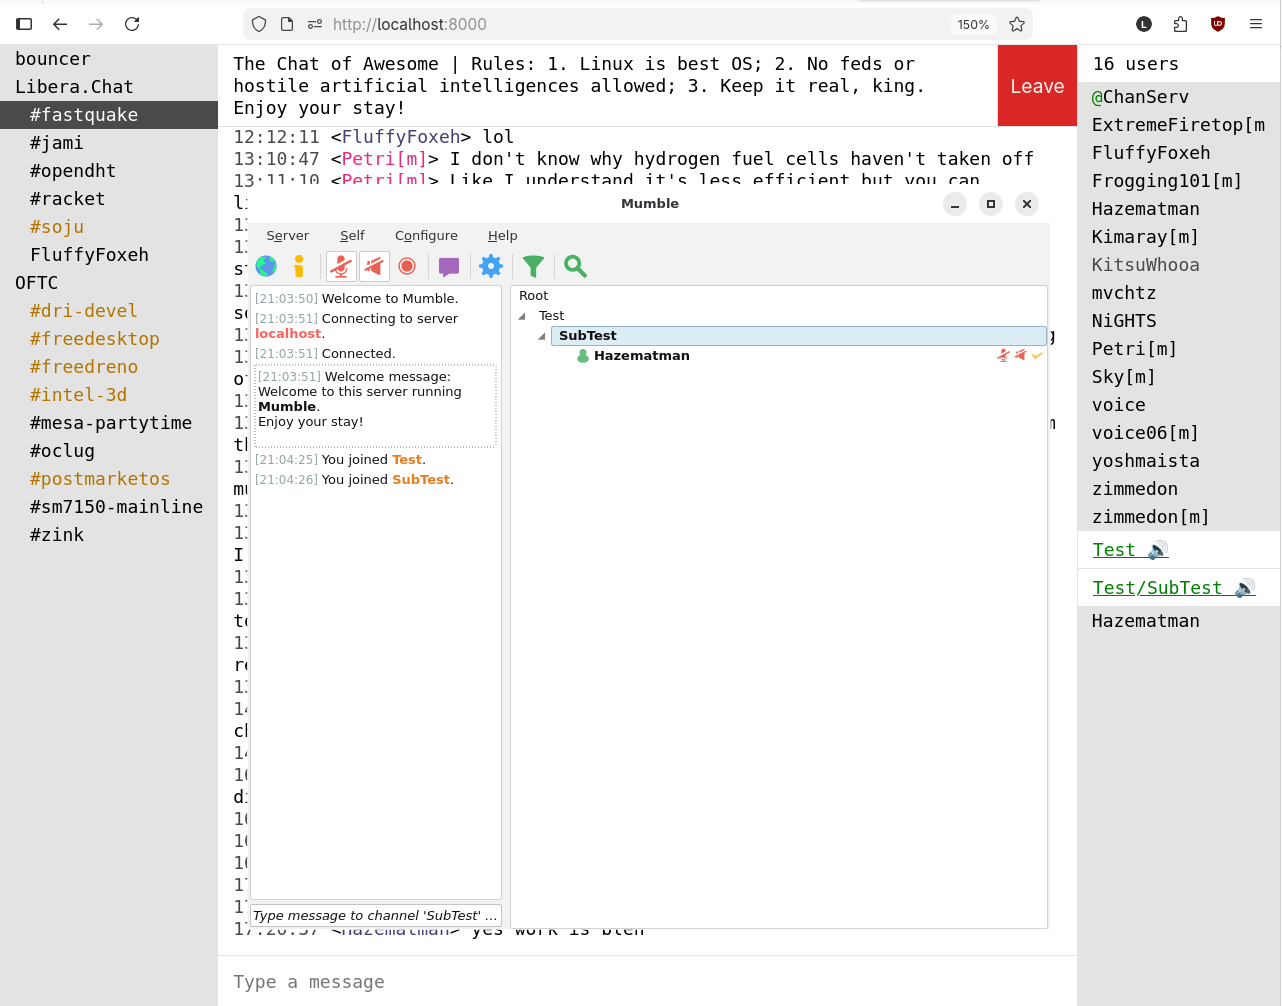
Task: Switch to the #soju channel
Action: click(x=109, y=227)
